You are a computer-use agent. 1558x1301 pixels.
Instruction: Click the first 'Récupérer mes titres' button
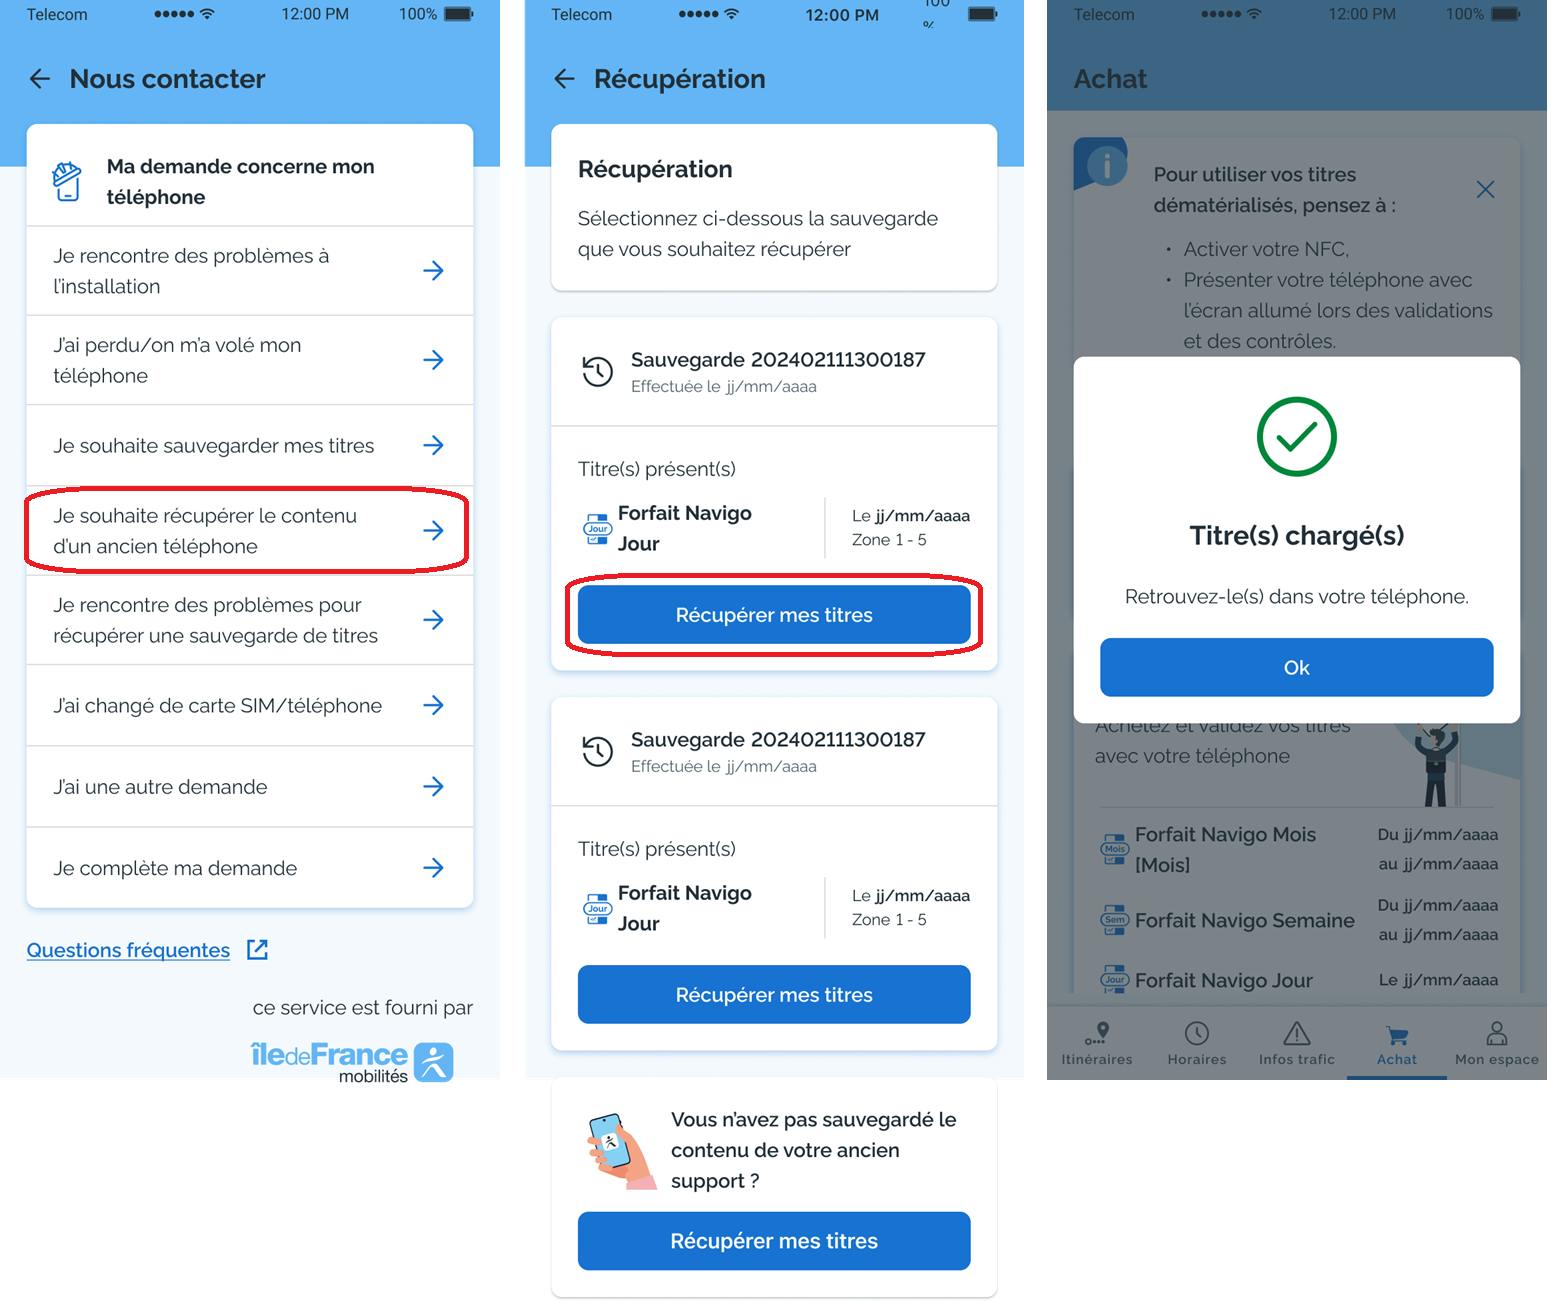(774, 615)
